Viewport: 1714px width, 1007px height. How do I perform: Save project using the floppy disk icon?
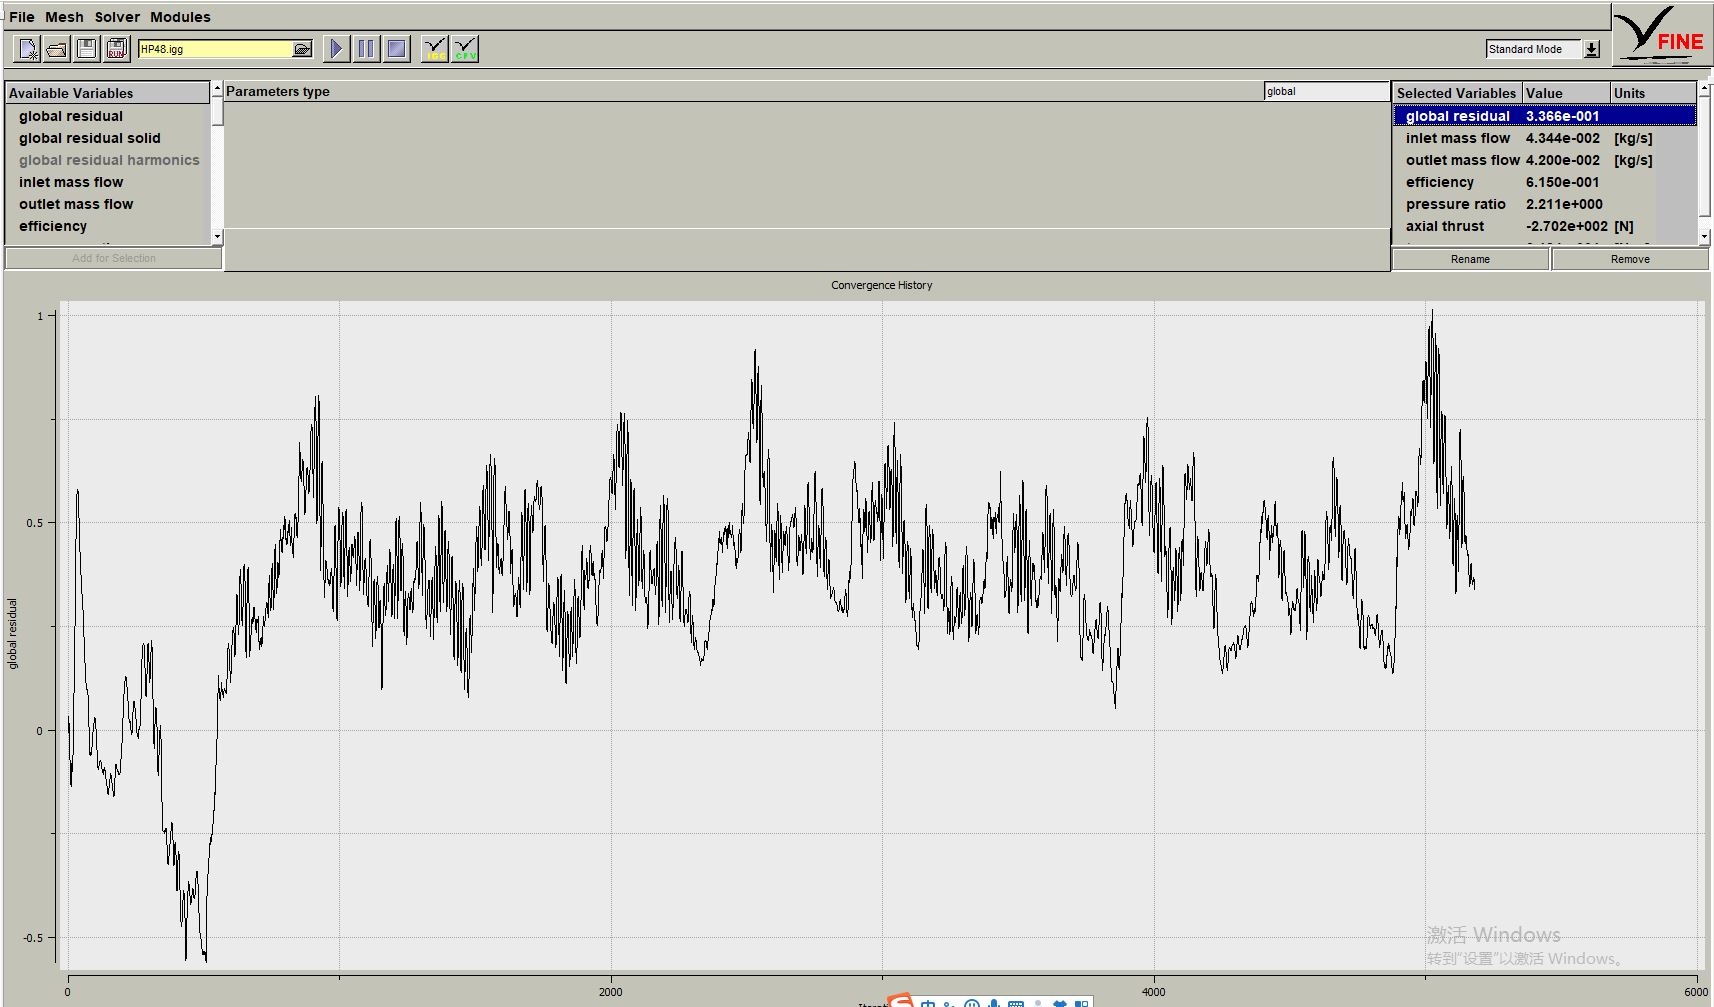click(x=87, y=49)
